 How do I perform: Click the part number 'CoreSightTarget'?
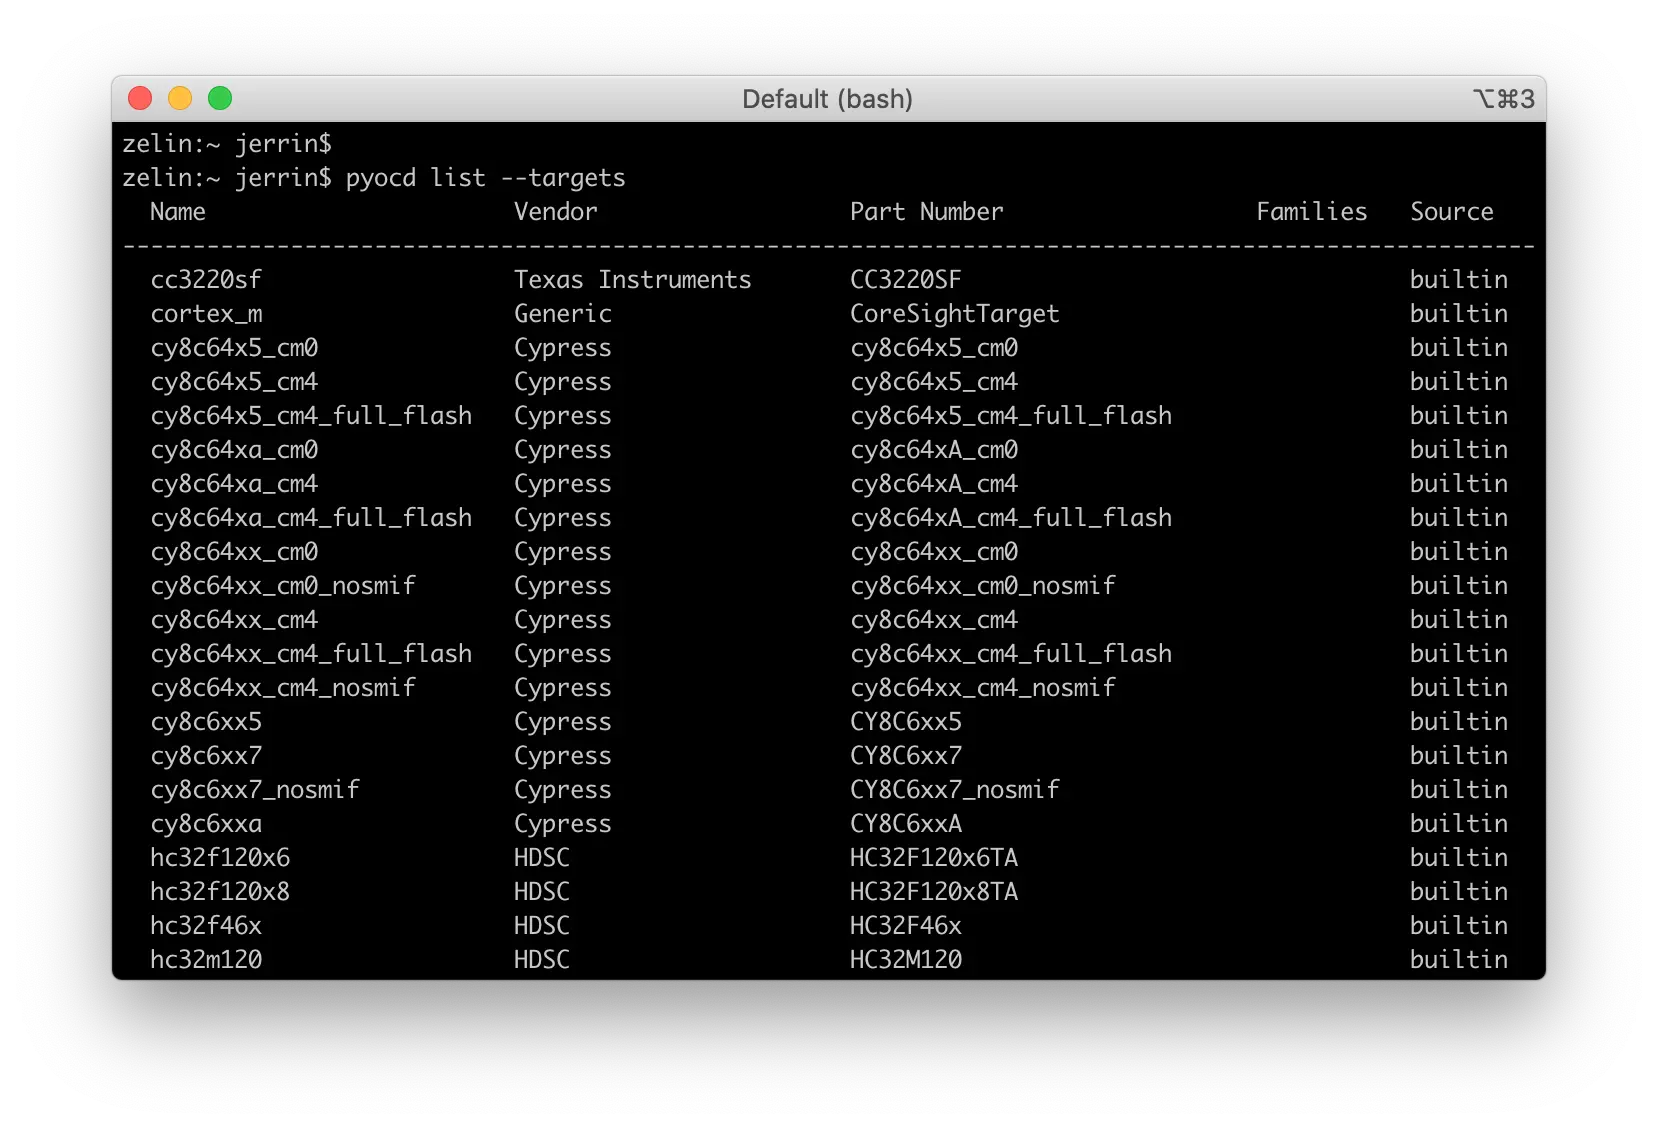(955, 314)
